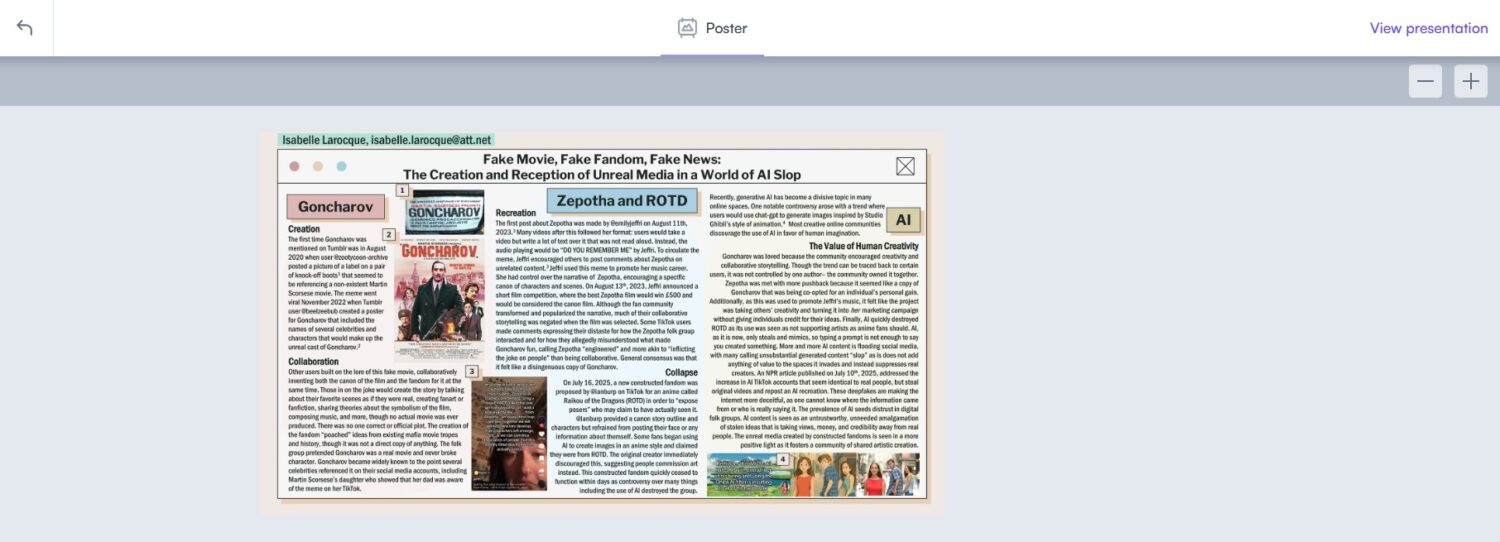Click the poster title 'Fake Movie, Fake Fandom, Fake News'

(602, 159)
